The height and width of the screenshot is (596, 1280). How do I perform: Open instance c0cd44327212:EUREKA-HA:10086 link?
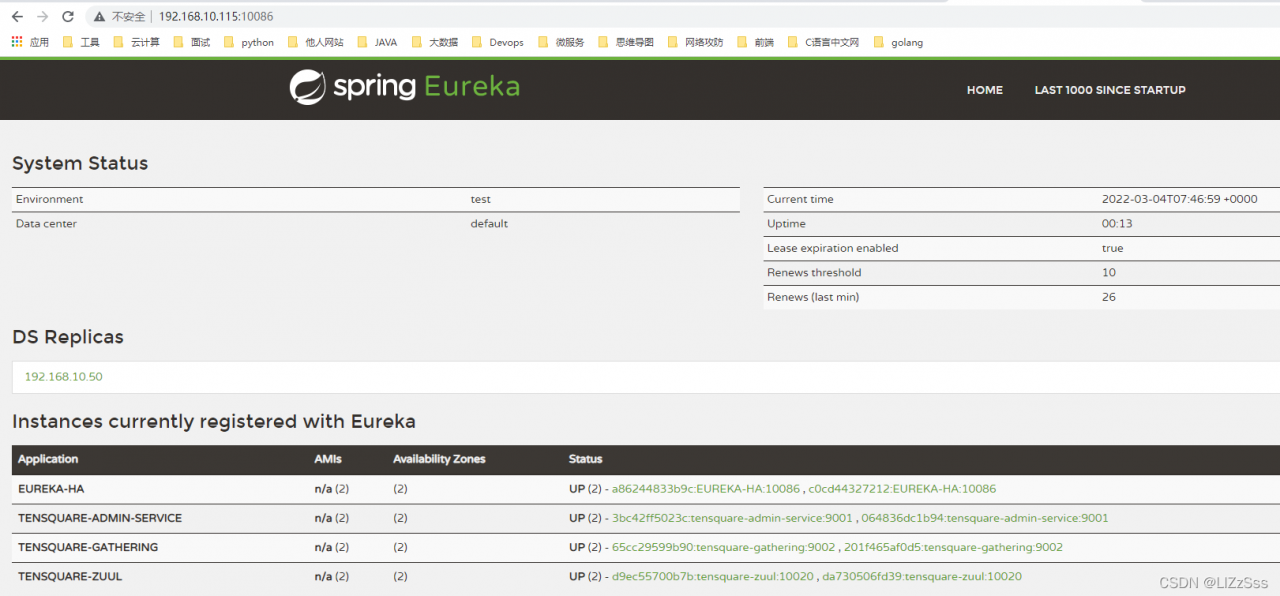click(x=902, y=489)
